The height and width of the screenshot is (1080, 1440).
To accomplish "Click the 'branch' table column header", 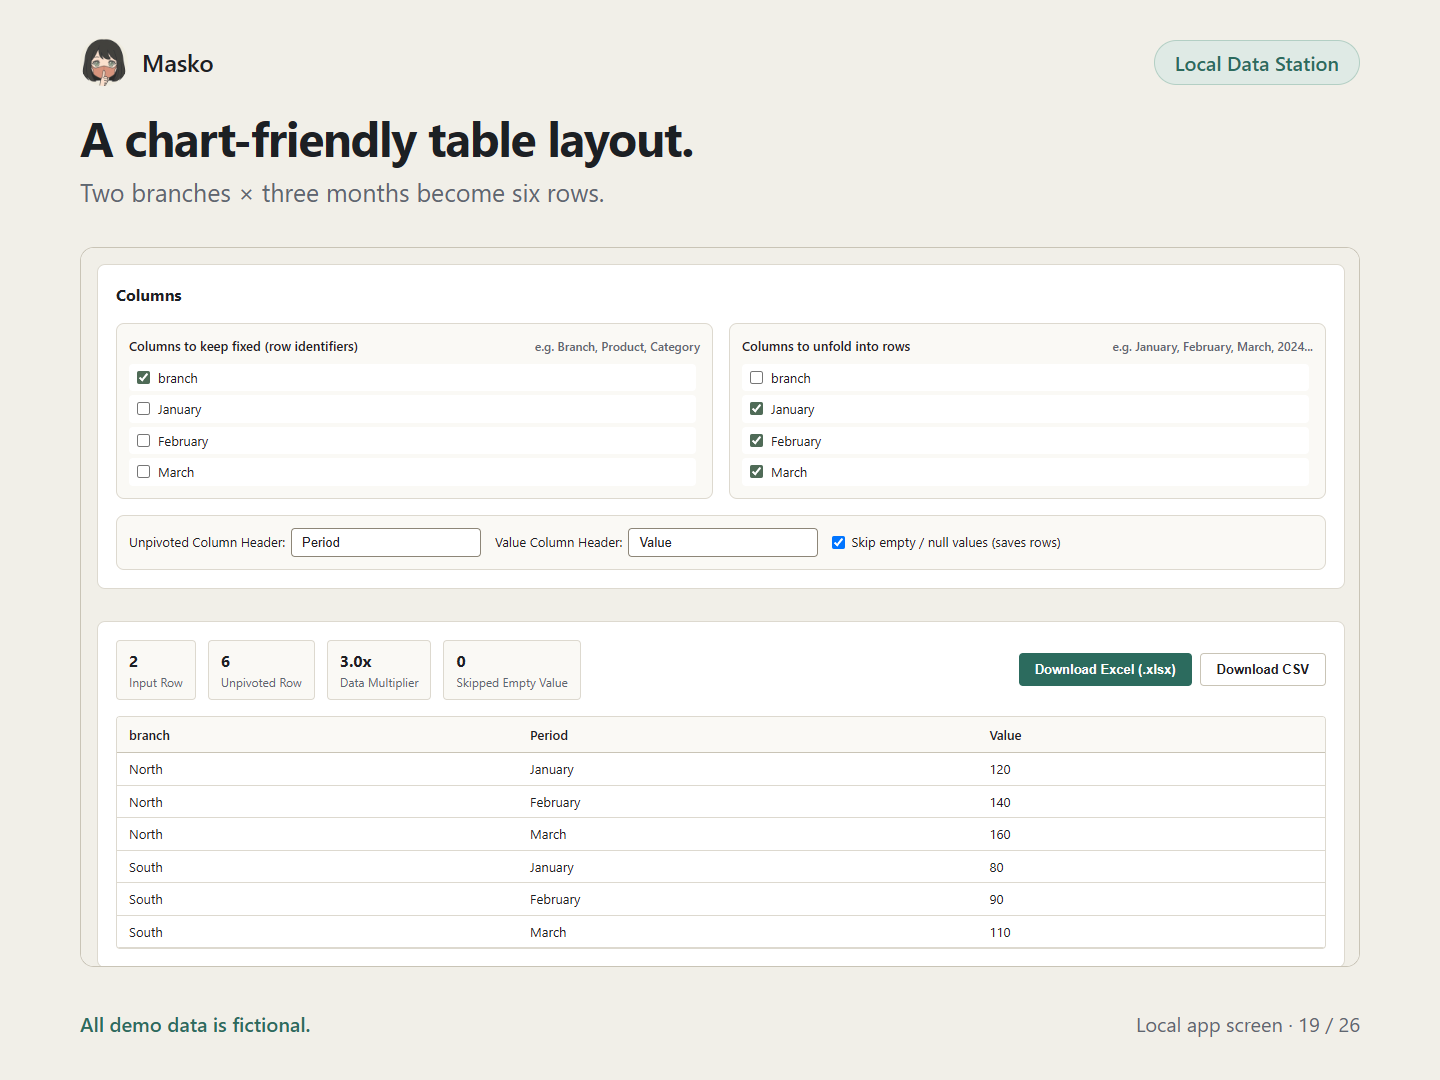I will pyautogui.click(x=150, y=735).
